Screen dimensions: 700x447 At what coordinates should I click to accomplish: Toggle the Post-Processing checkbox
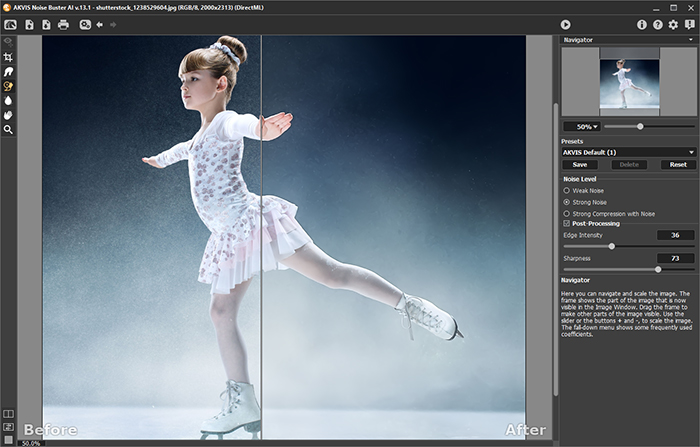568,224
